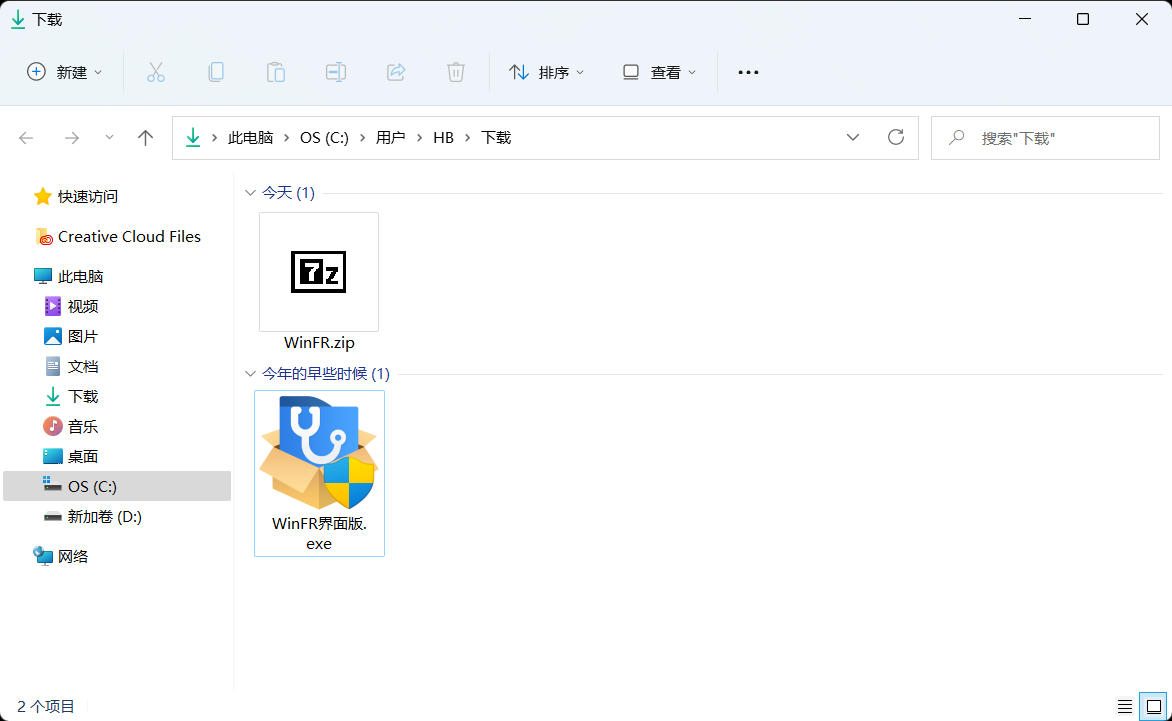This screenshot has width=1172, height=721.
Task: Switch to large thumbnails view
Action: click(1153, 706)
